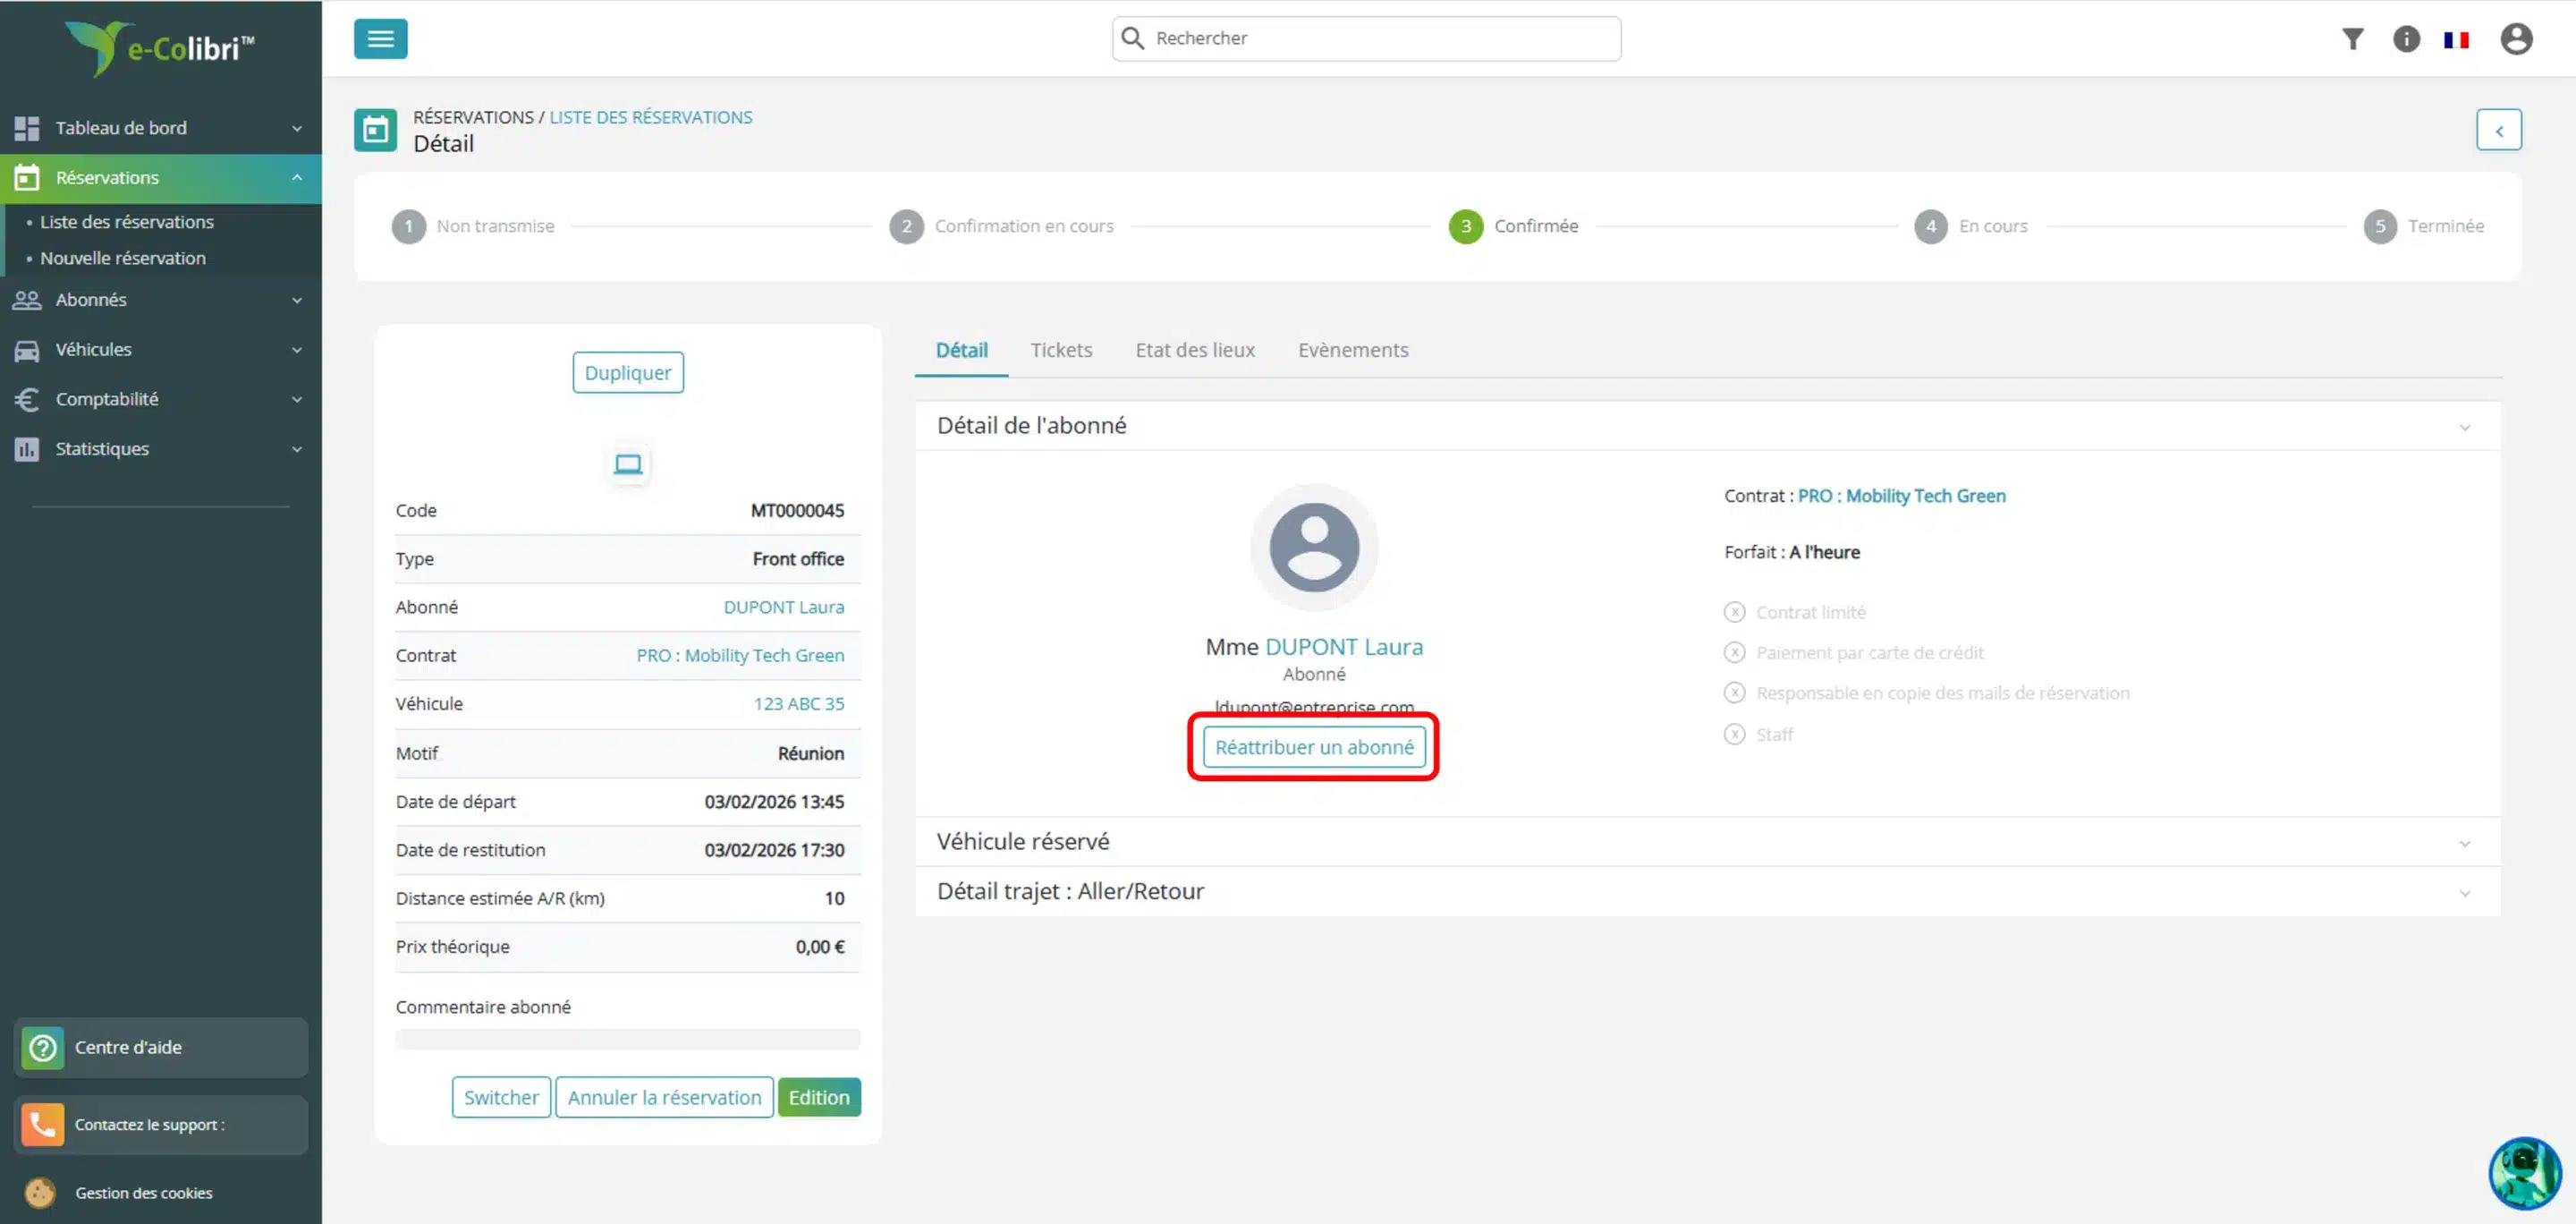
Task: Toggle the Contrat limité indicator
Action: (1735, 612)
